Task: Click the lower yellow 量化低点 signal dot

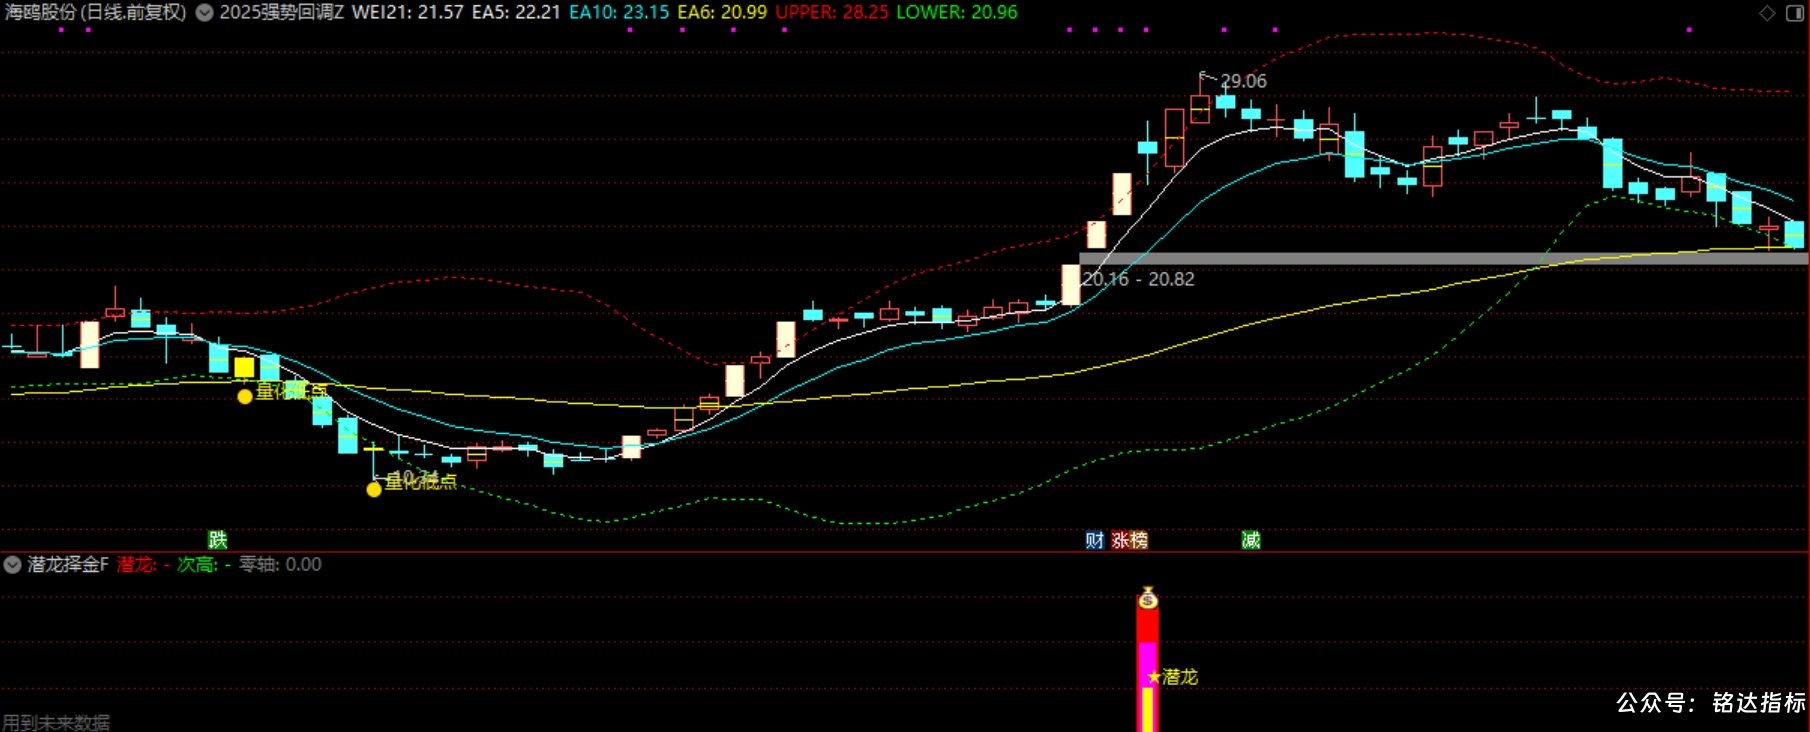Action: [374, 489]
